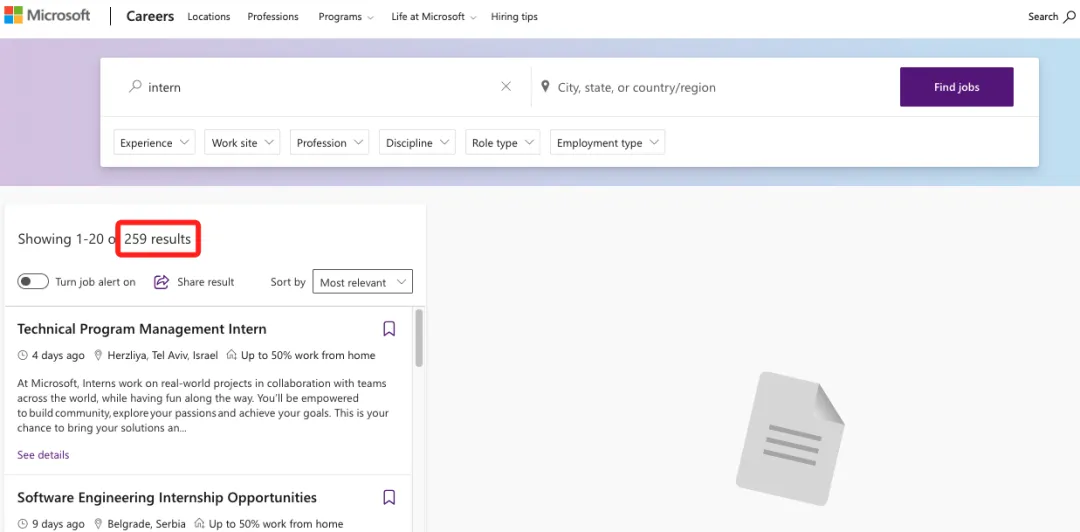Screen dimensions: 1080x532
Task: Click Up to 50% work from home in Herzliya job
Action: click(x=308, y=356)
